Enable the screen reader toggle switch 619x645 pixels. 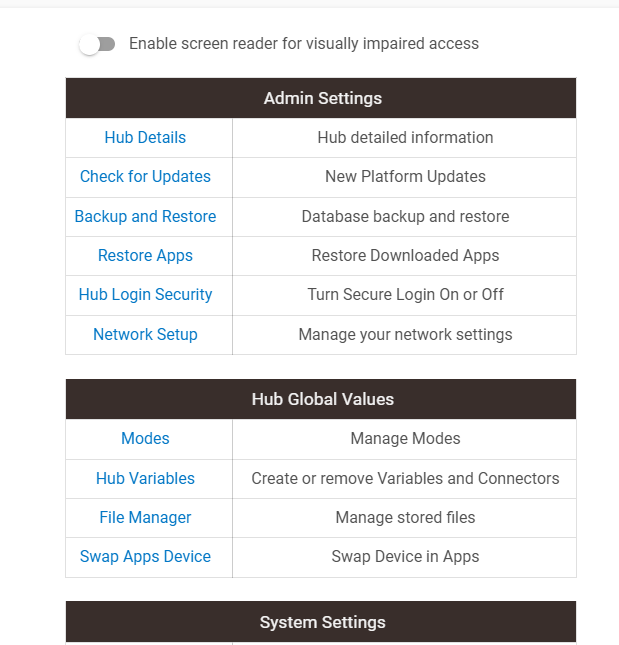97,44
